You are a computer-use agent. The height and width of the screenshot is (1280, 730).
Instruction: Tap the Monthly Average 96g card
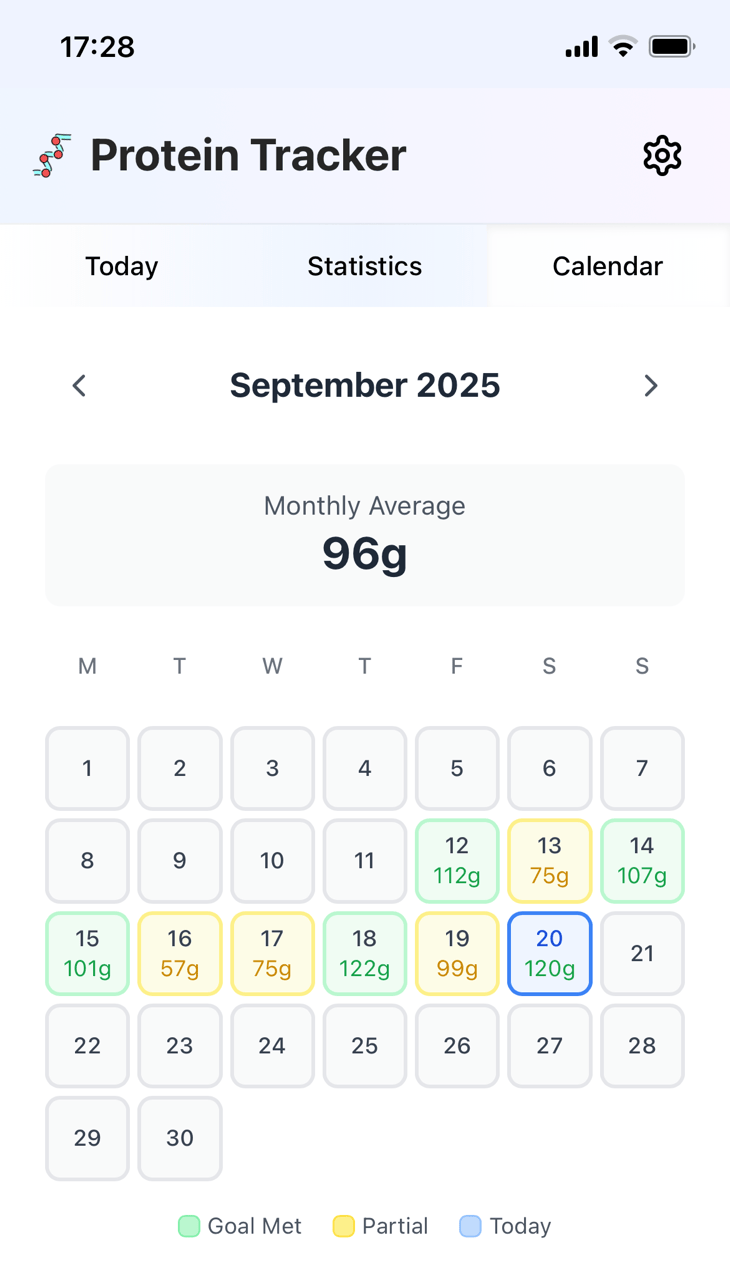tap(364, 535)
